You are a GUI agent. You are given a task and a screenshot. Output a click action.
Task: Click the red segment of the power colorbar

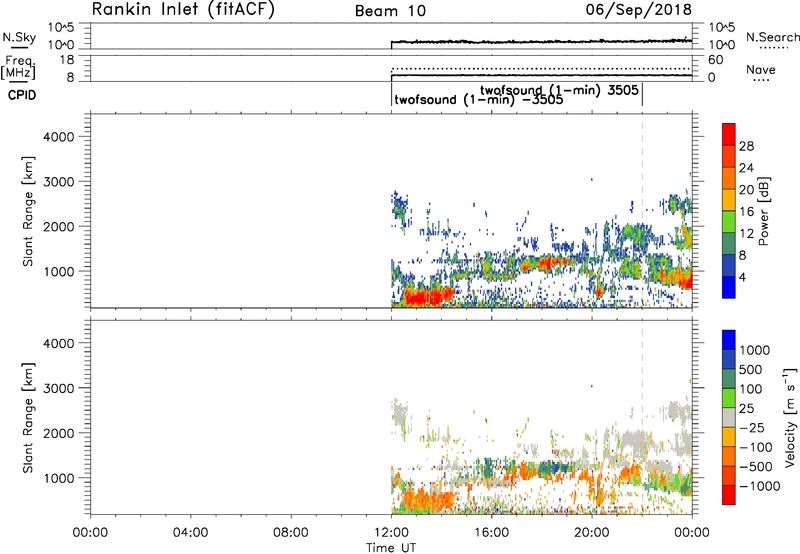[x=729, y=135]
